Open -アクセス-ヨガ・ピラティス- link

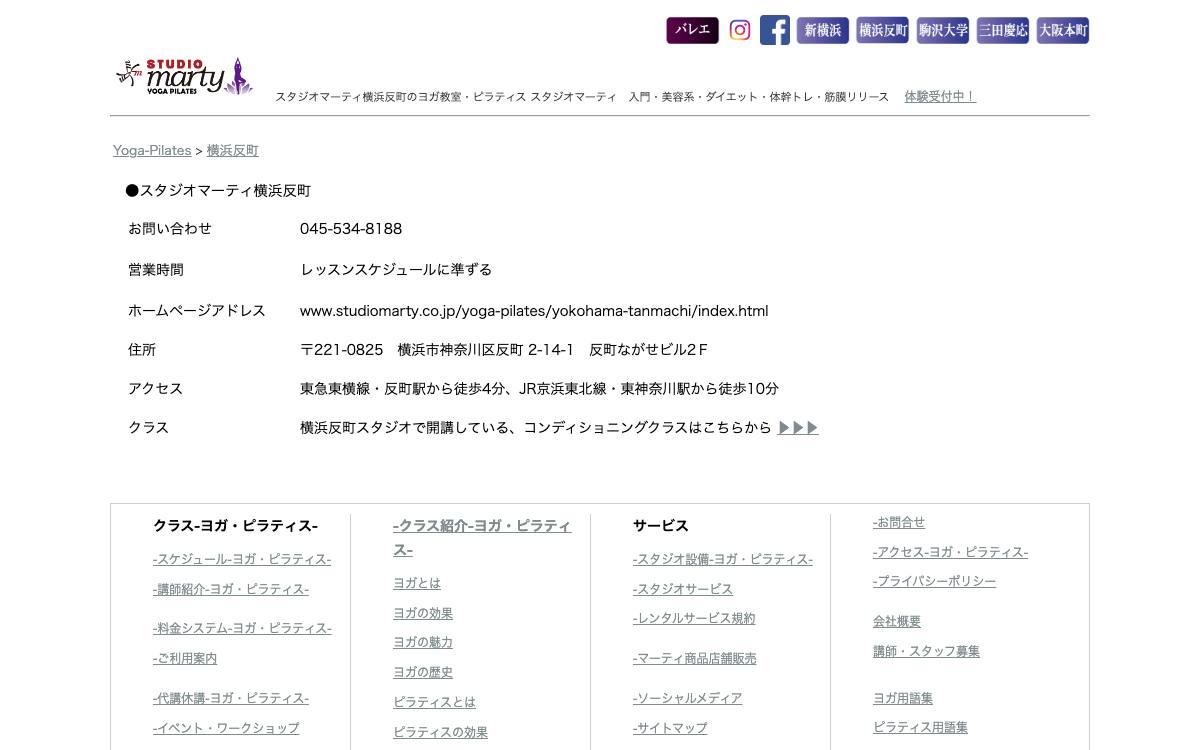coord(951,553)
